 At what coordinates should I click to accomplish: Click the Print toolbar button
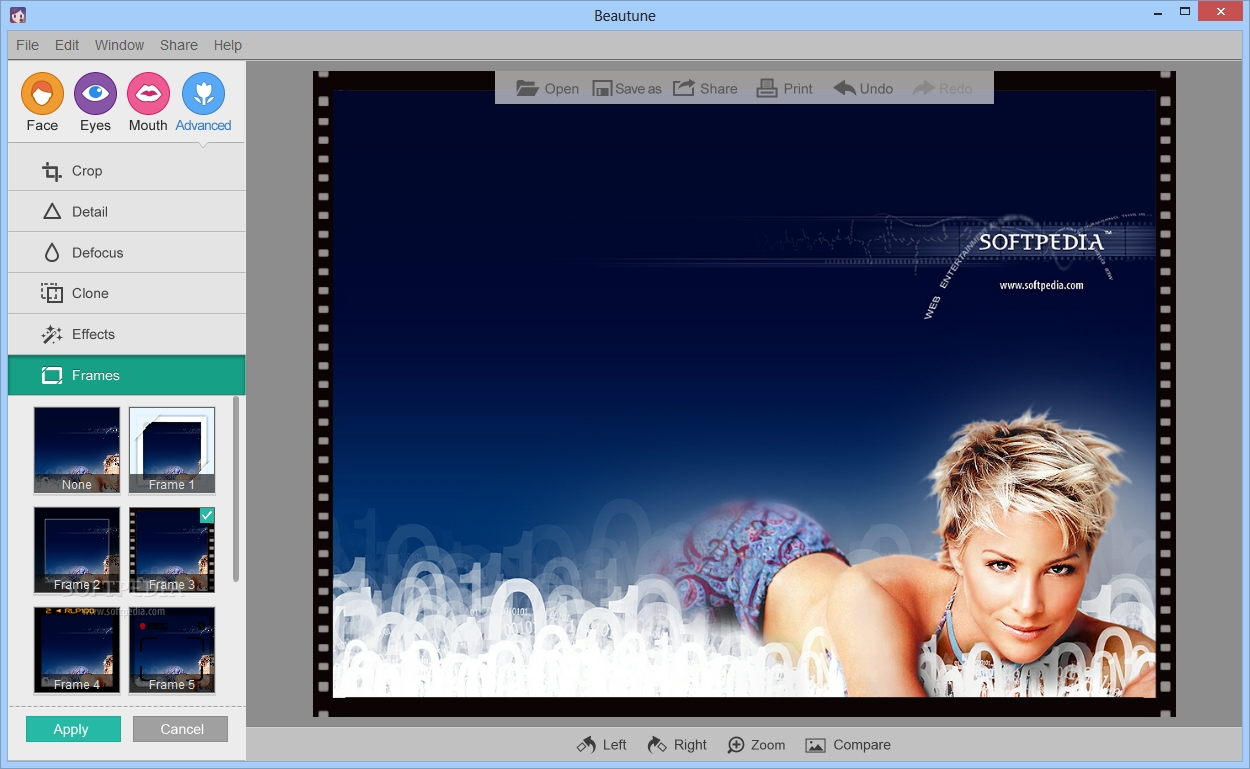[784, 88]
